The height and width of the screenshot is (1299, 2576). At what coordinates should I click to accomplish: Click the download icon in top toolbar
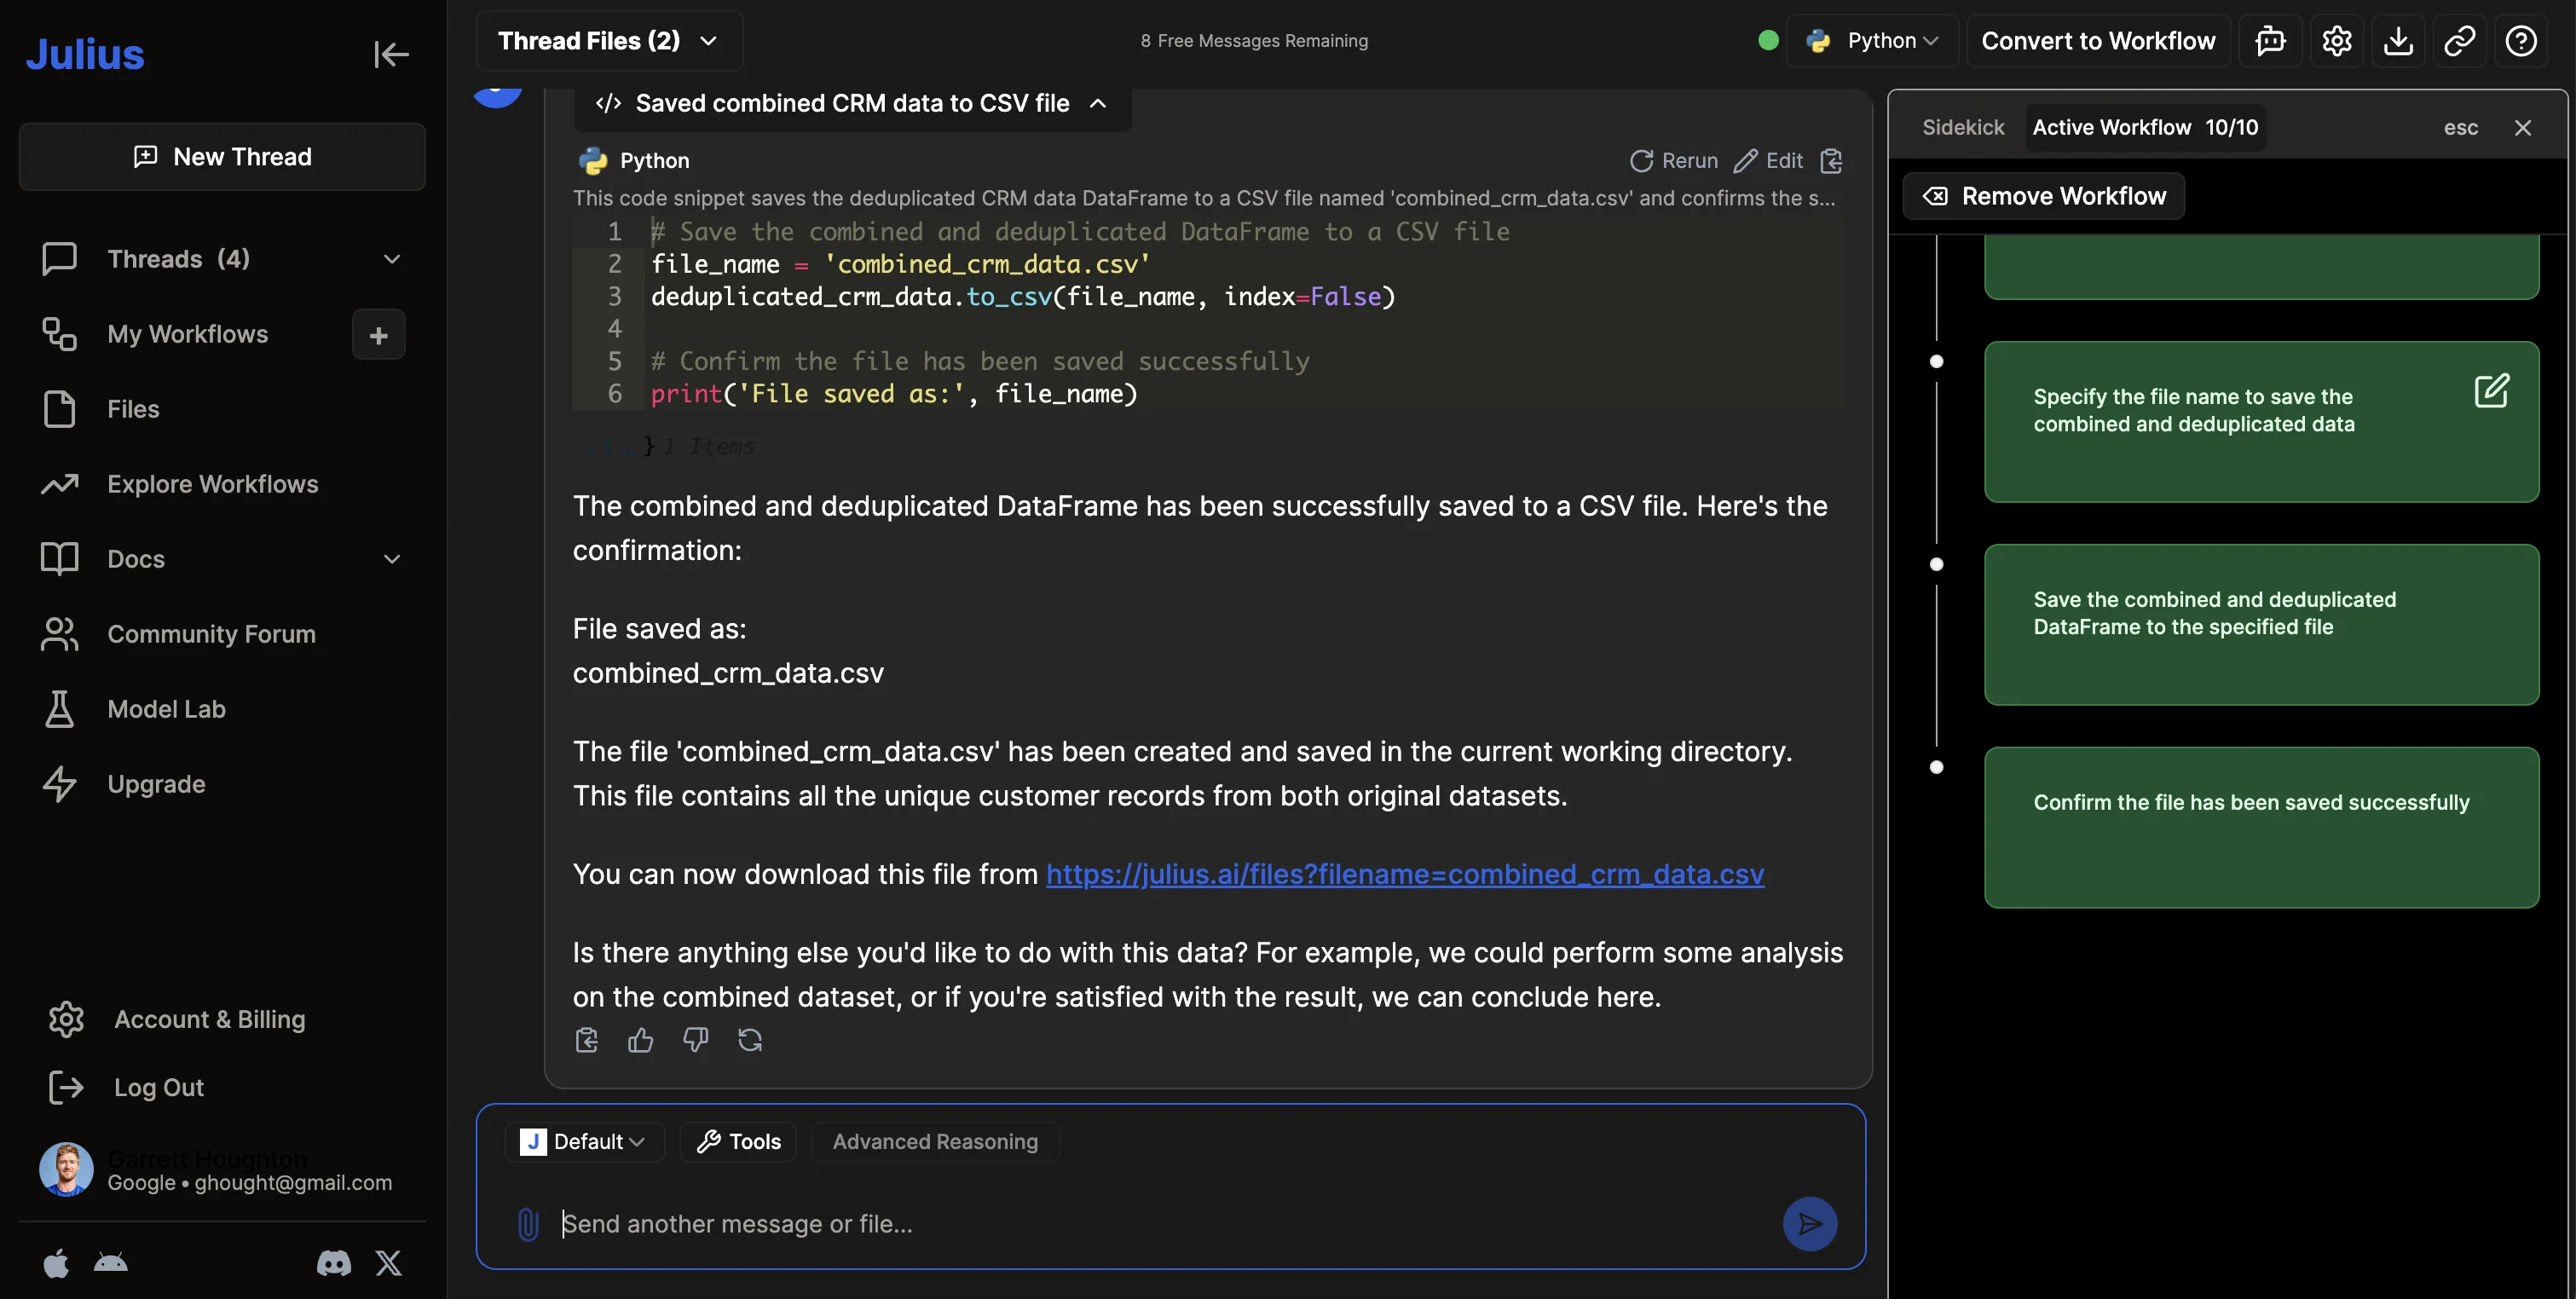tap(2398, 41)
